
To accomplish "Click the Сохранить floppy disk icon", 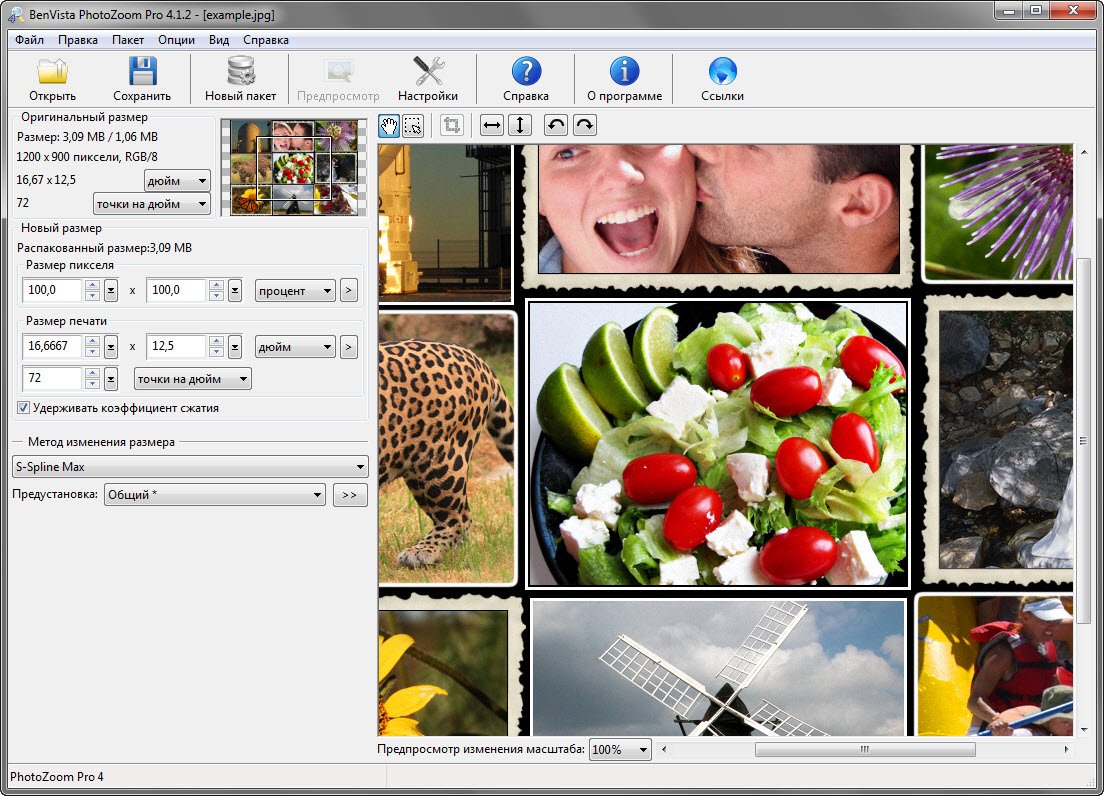I will click(x=141, y=73).
